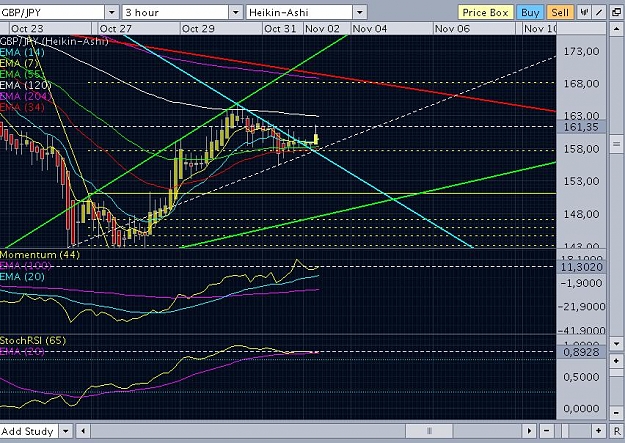The image size is (625, 443).
Task: Click the 148,00 price axis label
Action: 581,215
